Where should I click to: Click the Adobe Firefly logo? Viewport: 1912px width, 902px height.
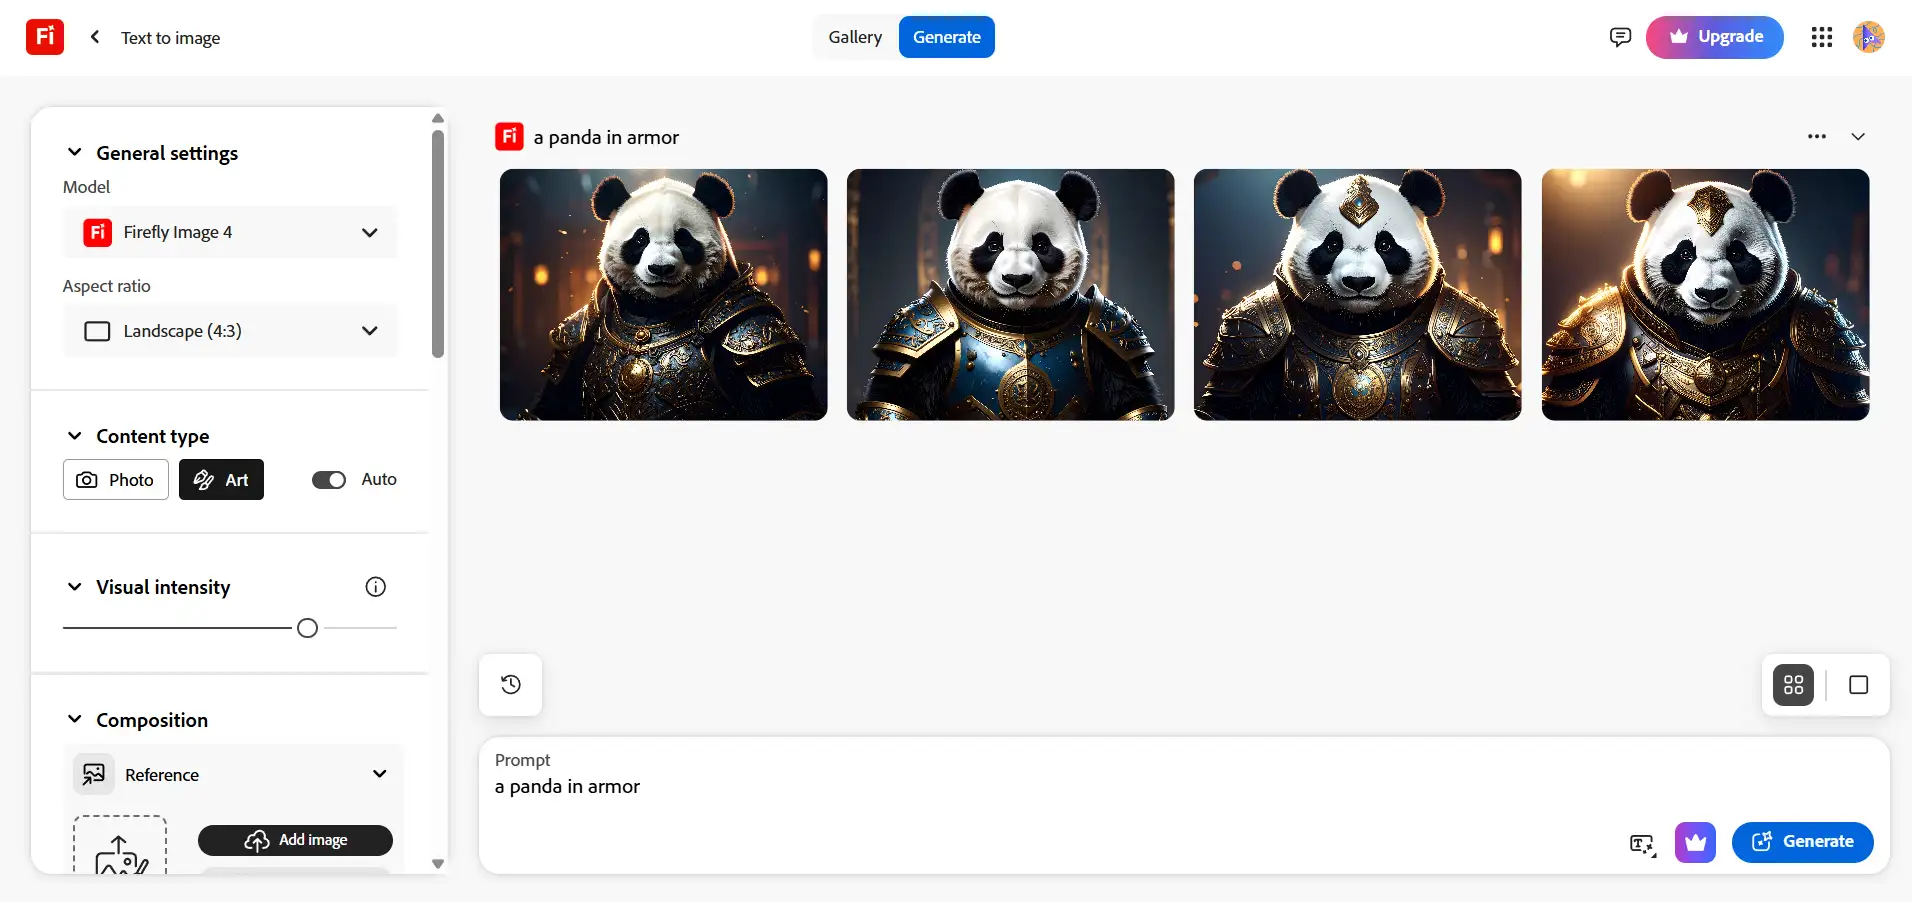point(45,37)
